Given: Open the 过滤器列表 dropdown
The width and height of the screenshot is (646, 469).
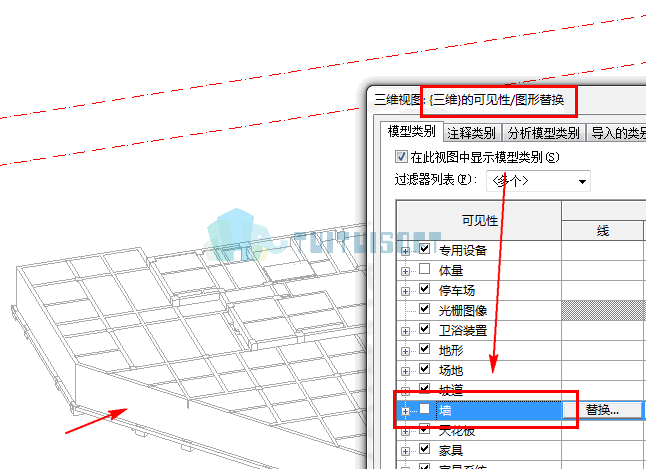Looking at the screenshot, I should [x=538, y=181].
